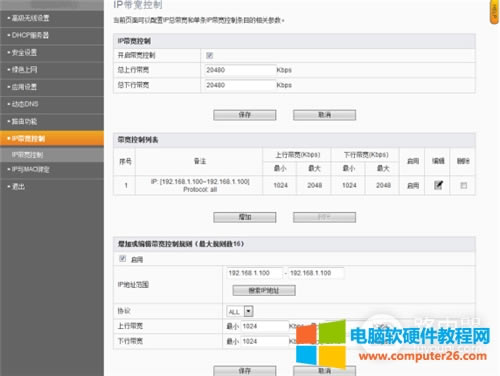Screen dimensions: 500x376
Task: Click the 保存 button under total bandwidth settings
Action: tap(245, 115)
